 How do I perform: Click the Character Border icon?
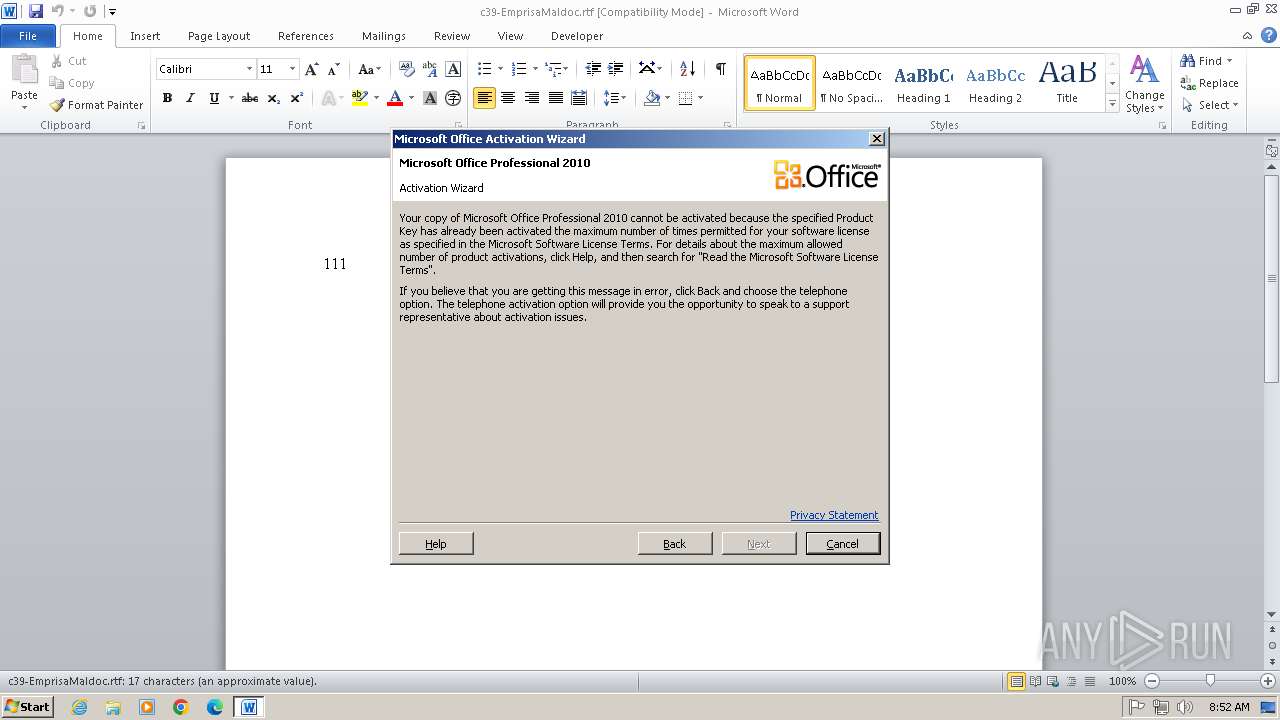pos(453,69)
